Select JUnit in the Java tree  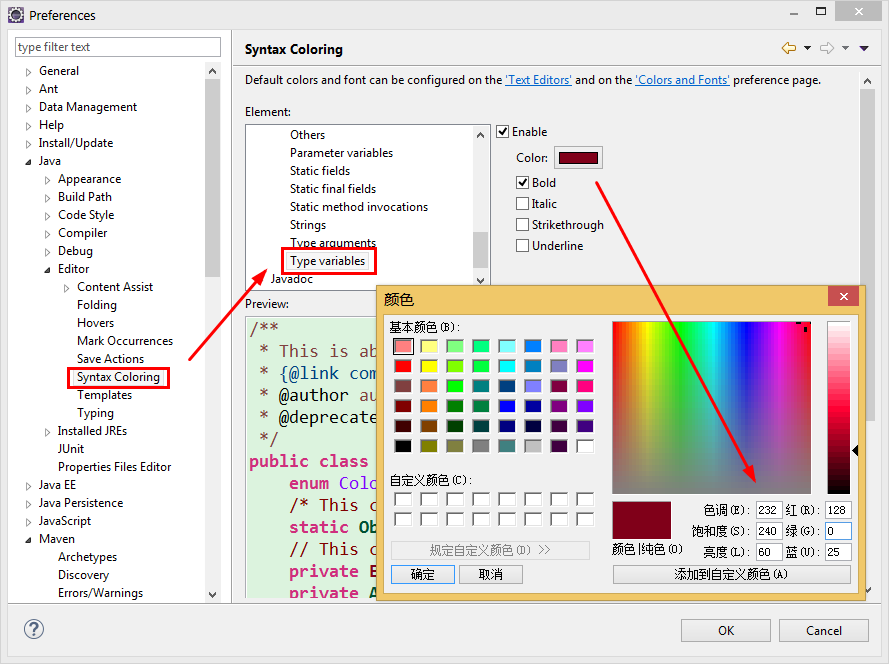coord(71,449)
